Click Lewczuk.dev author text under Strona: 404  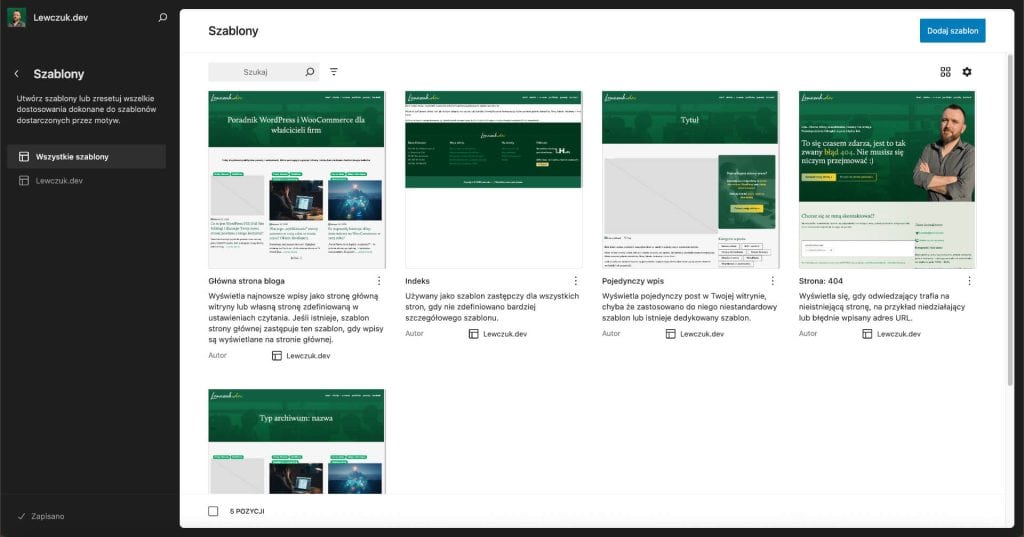(899, 334)
